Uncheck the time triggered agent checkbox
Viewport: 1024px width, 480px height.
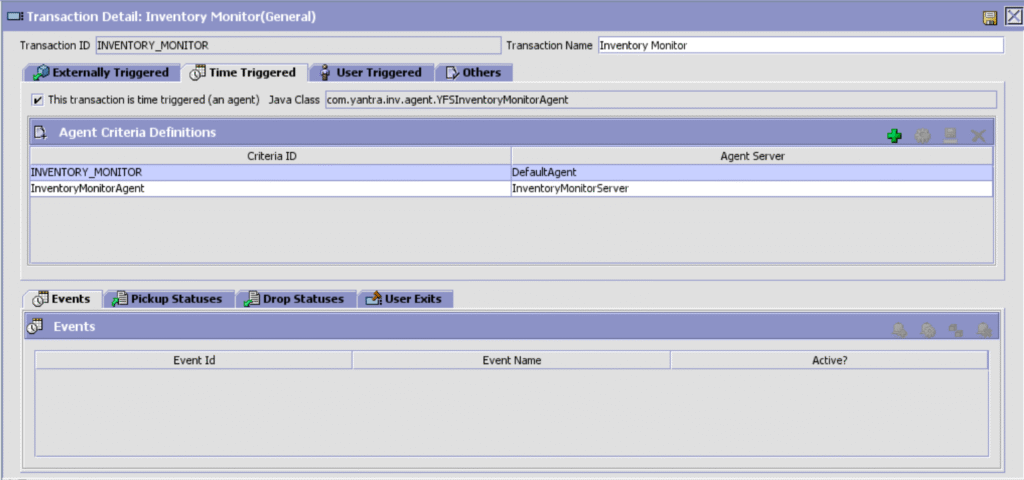[x=38, y=100]
